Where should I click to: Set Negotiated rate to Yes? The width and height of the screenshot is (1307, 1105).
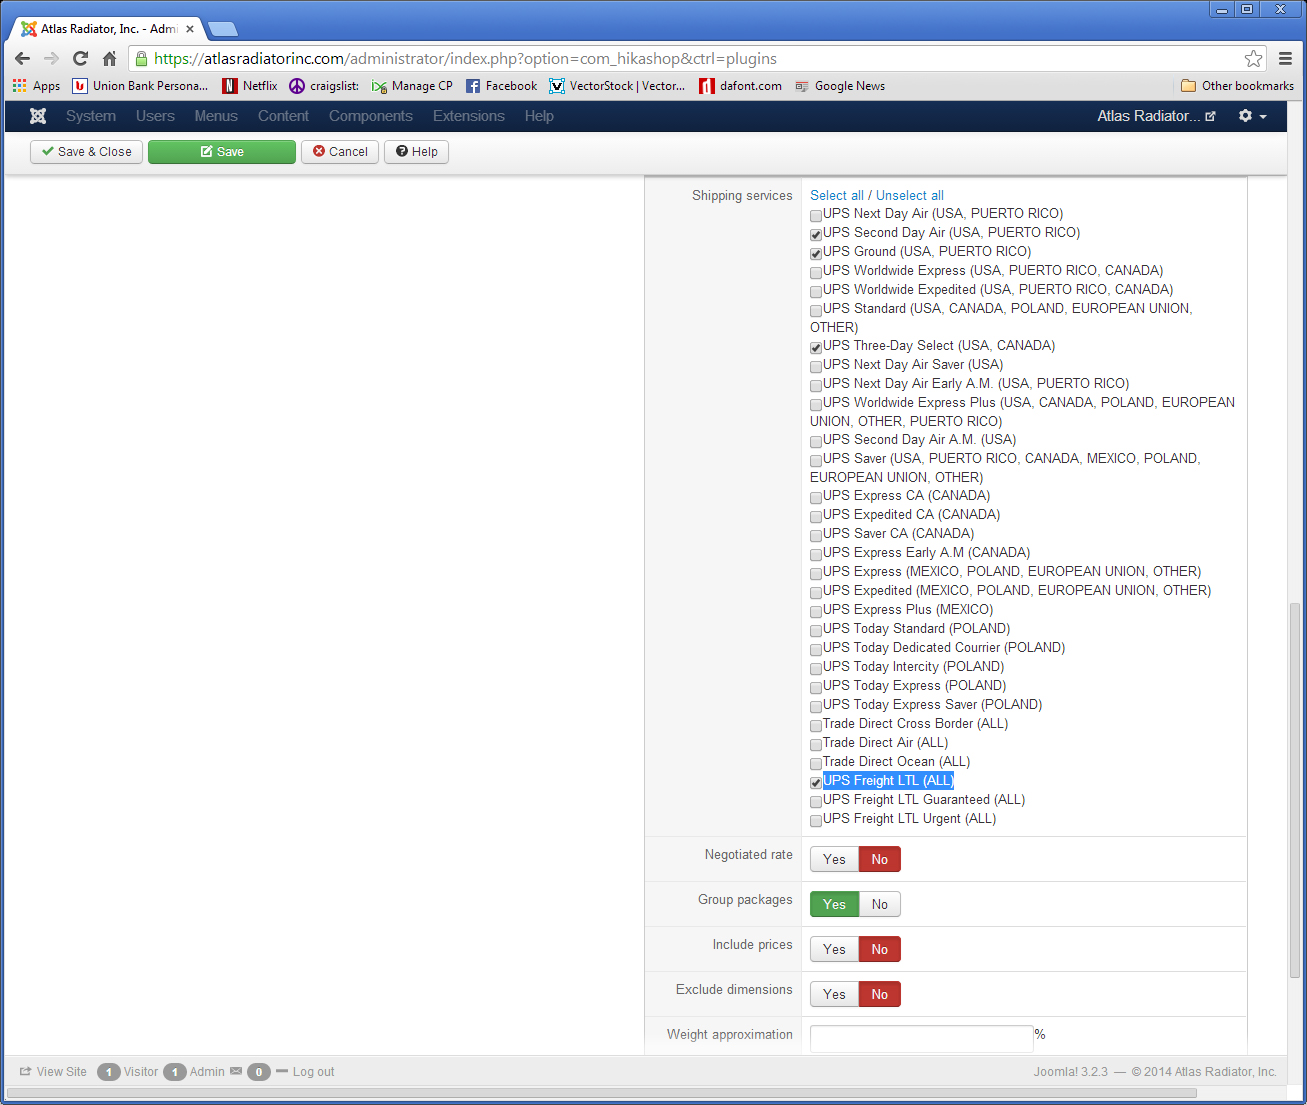834,859
